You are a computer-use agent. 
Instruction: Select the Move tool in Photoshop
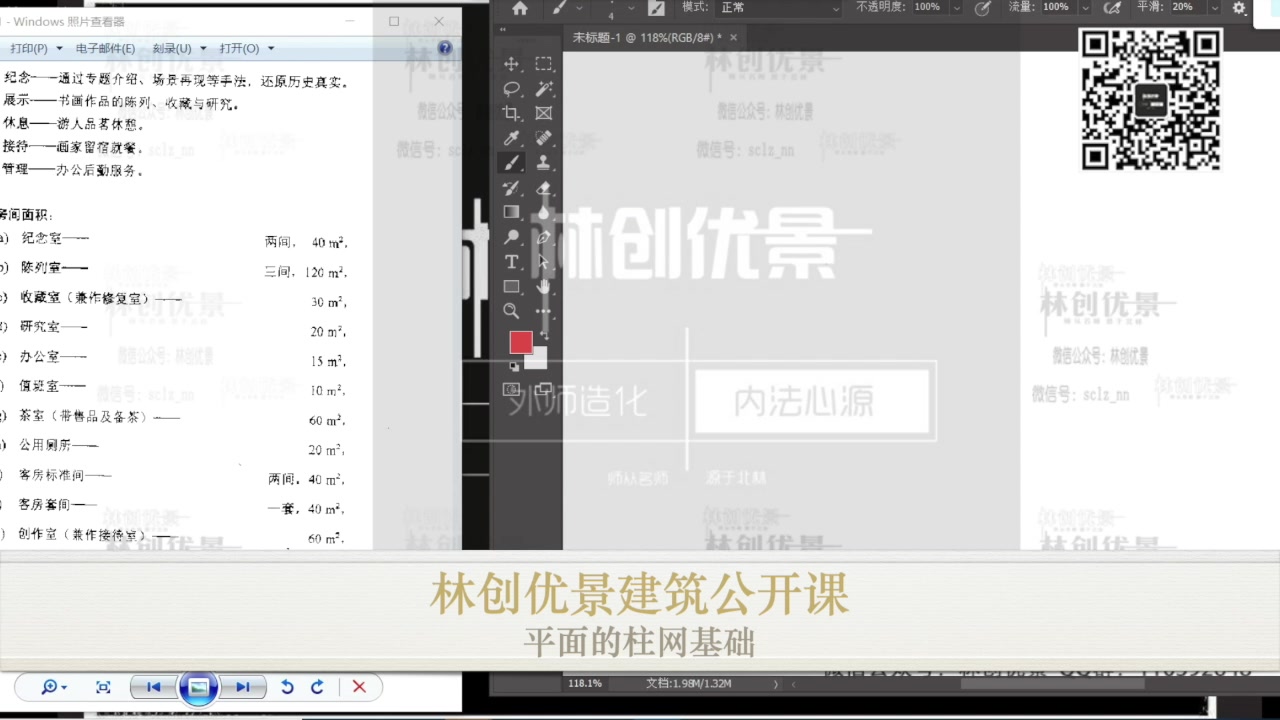click(511, 64)
